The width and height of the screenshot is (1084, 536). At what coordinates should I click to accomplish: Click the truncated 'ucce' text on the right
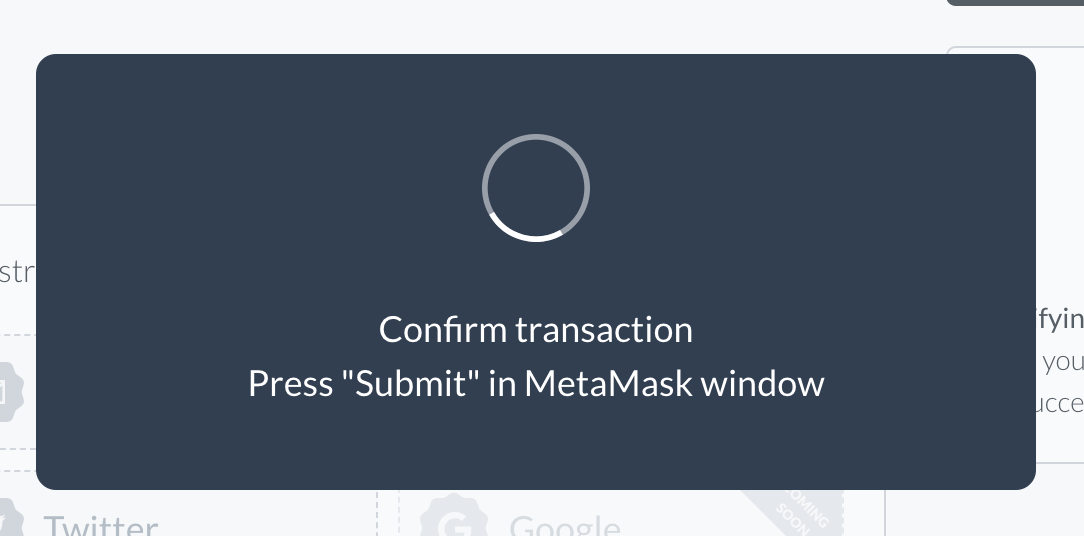(x=1059, y=403)
